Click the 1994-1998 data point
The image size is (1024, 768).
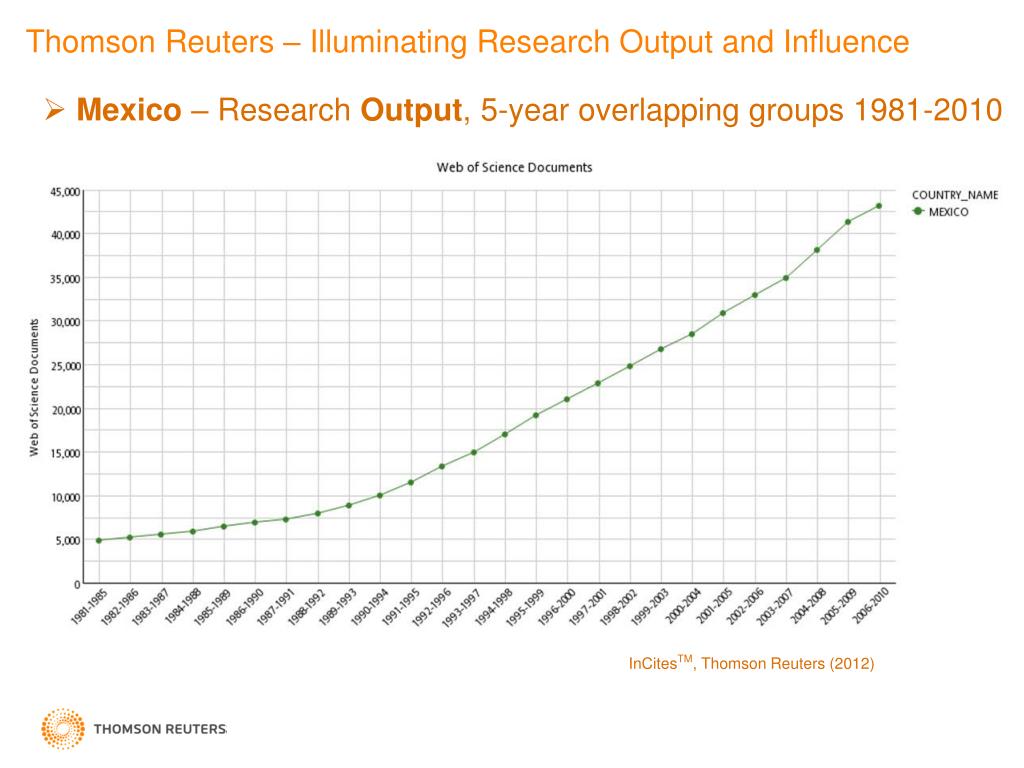[x=505, y=434]
